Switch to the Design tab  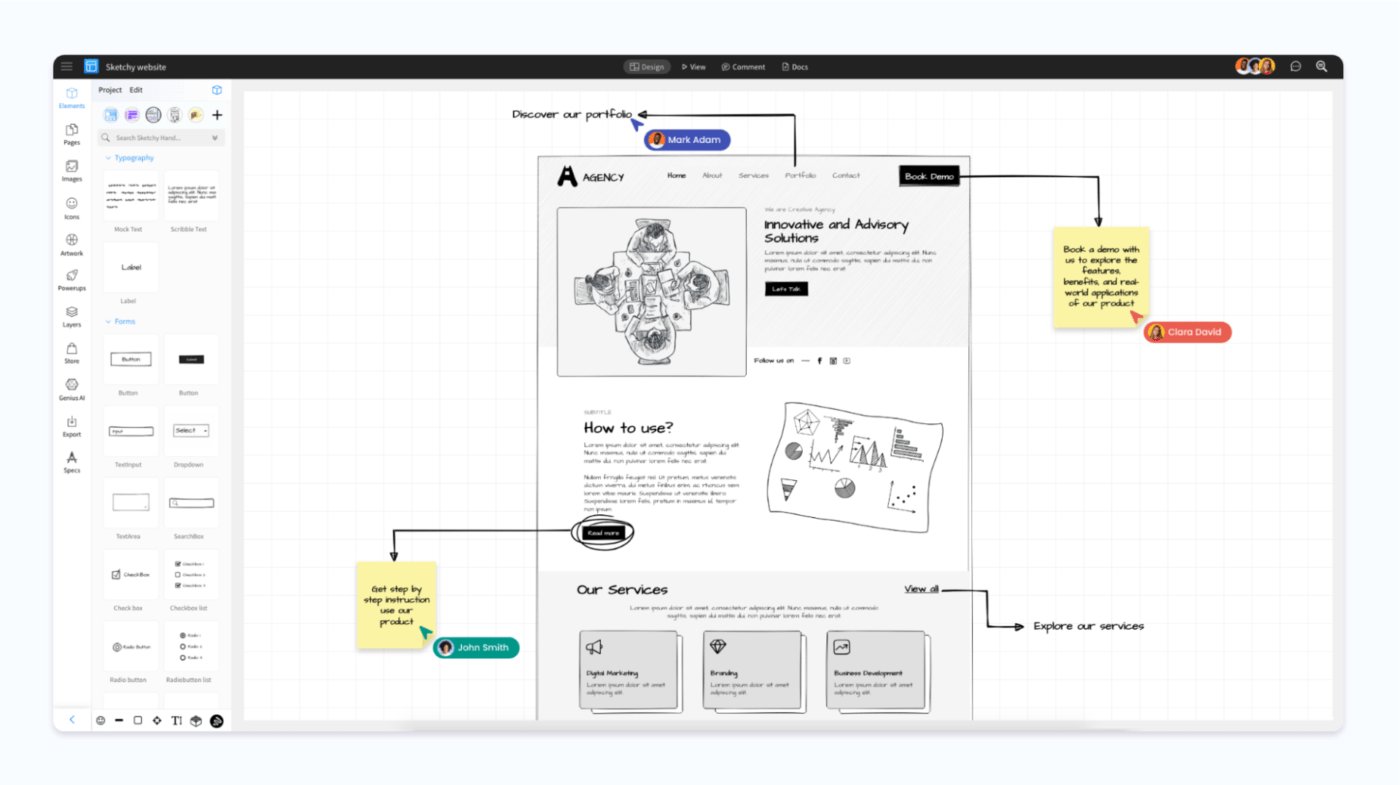coord(647,67)
